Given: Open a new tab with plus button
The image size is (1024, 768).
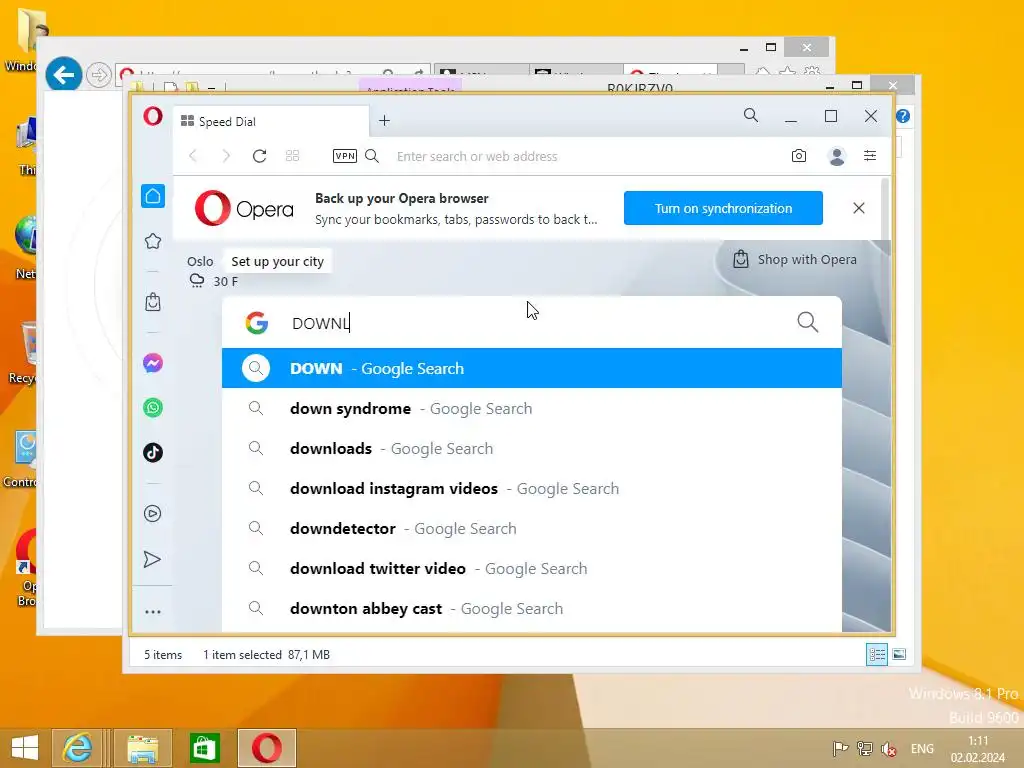Looking at the screenshot, I should (x=385, y=121).
